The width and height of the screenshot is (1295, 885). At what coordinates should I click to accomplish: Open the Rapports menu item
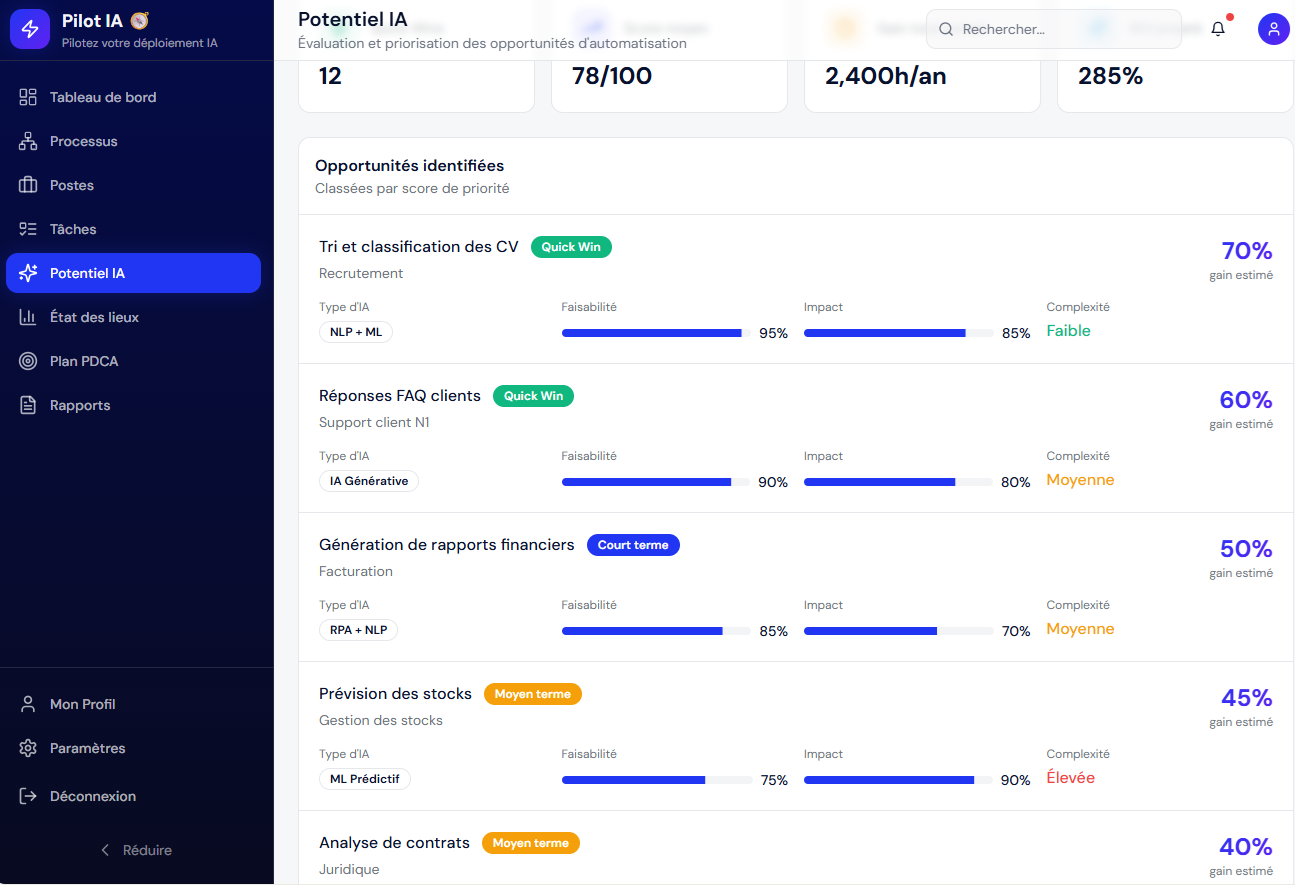(x=133, y=405)
